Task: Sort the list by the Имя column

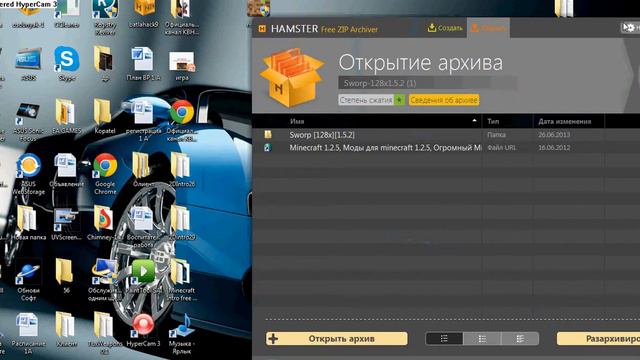Action: [297, 121]
